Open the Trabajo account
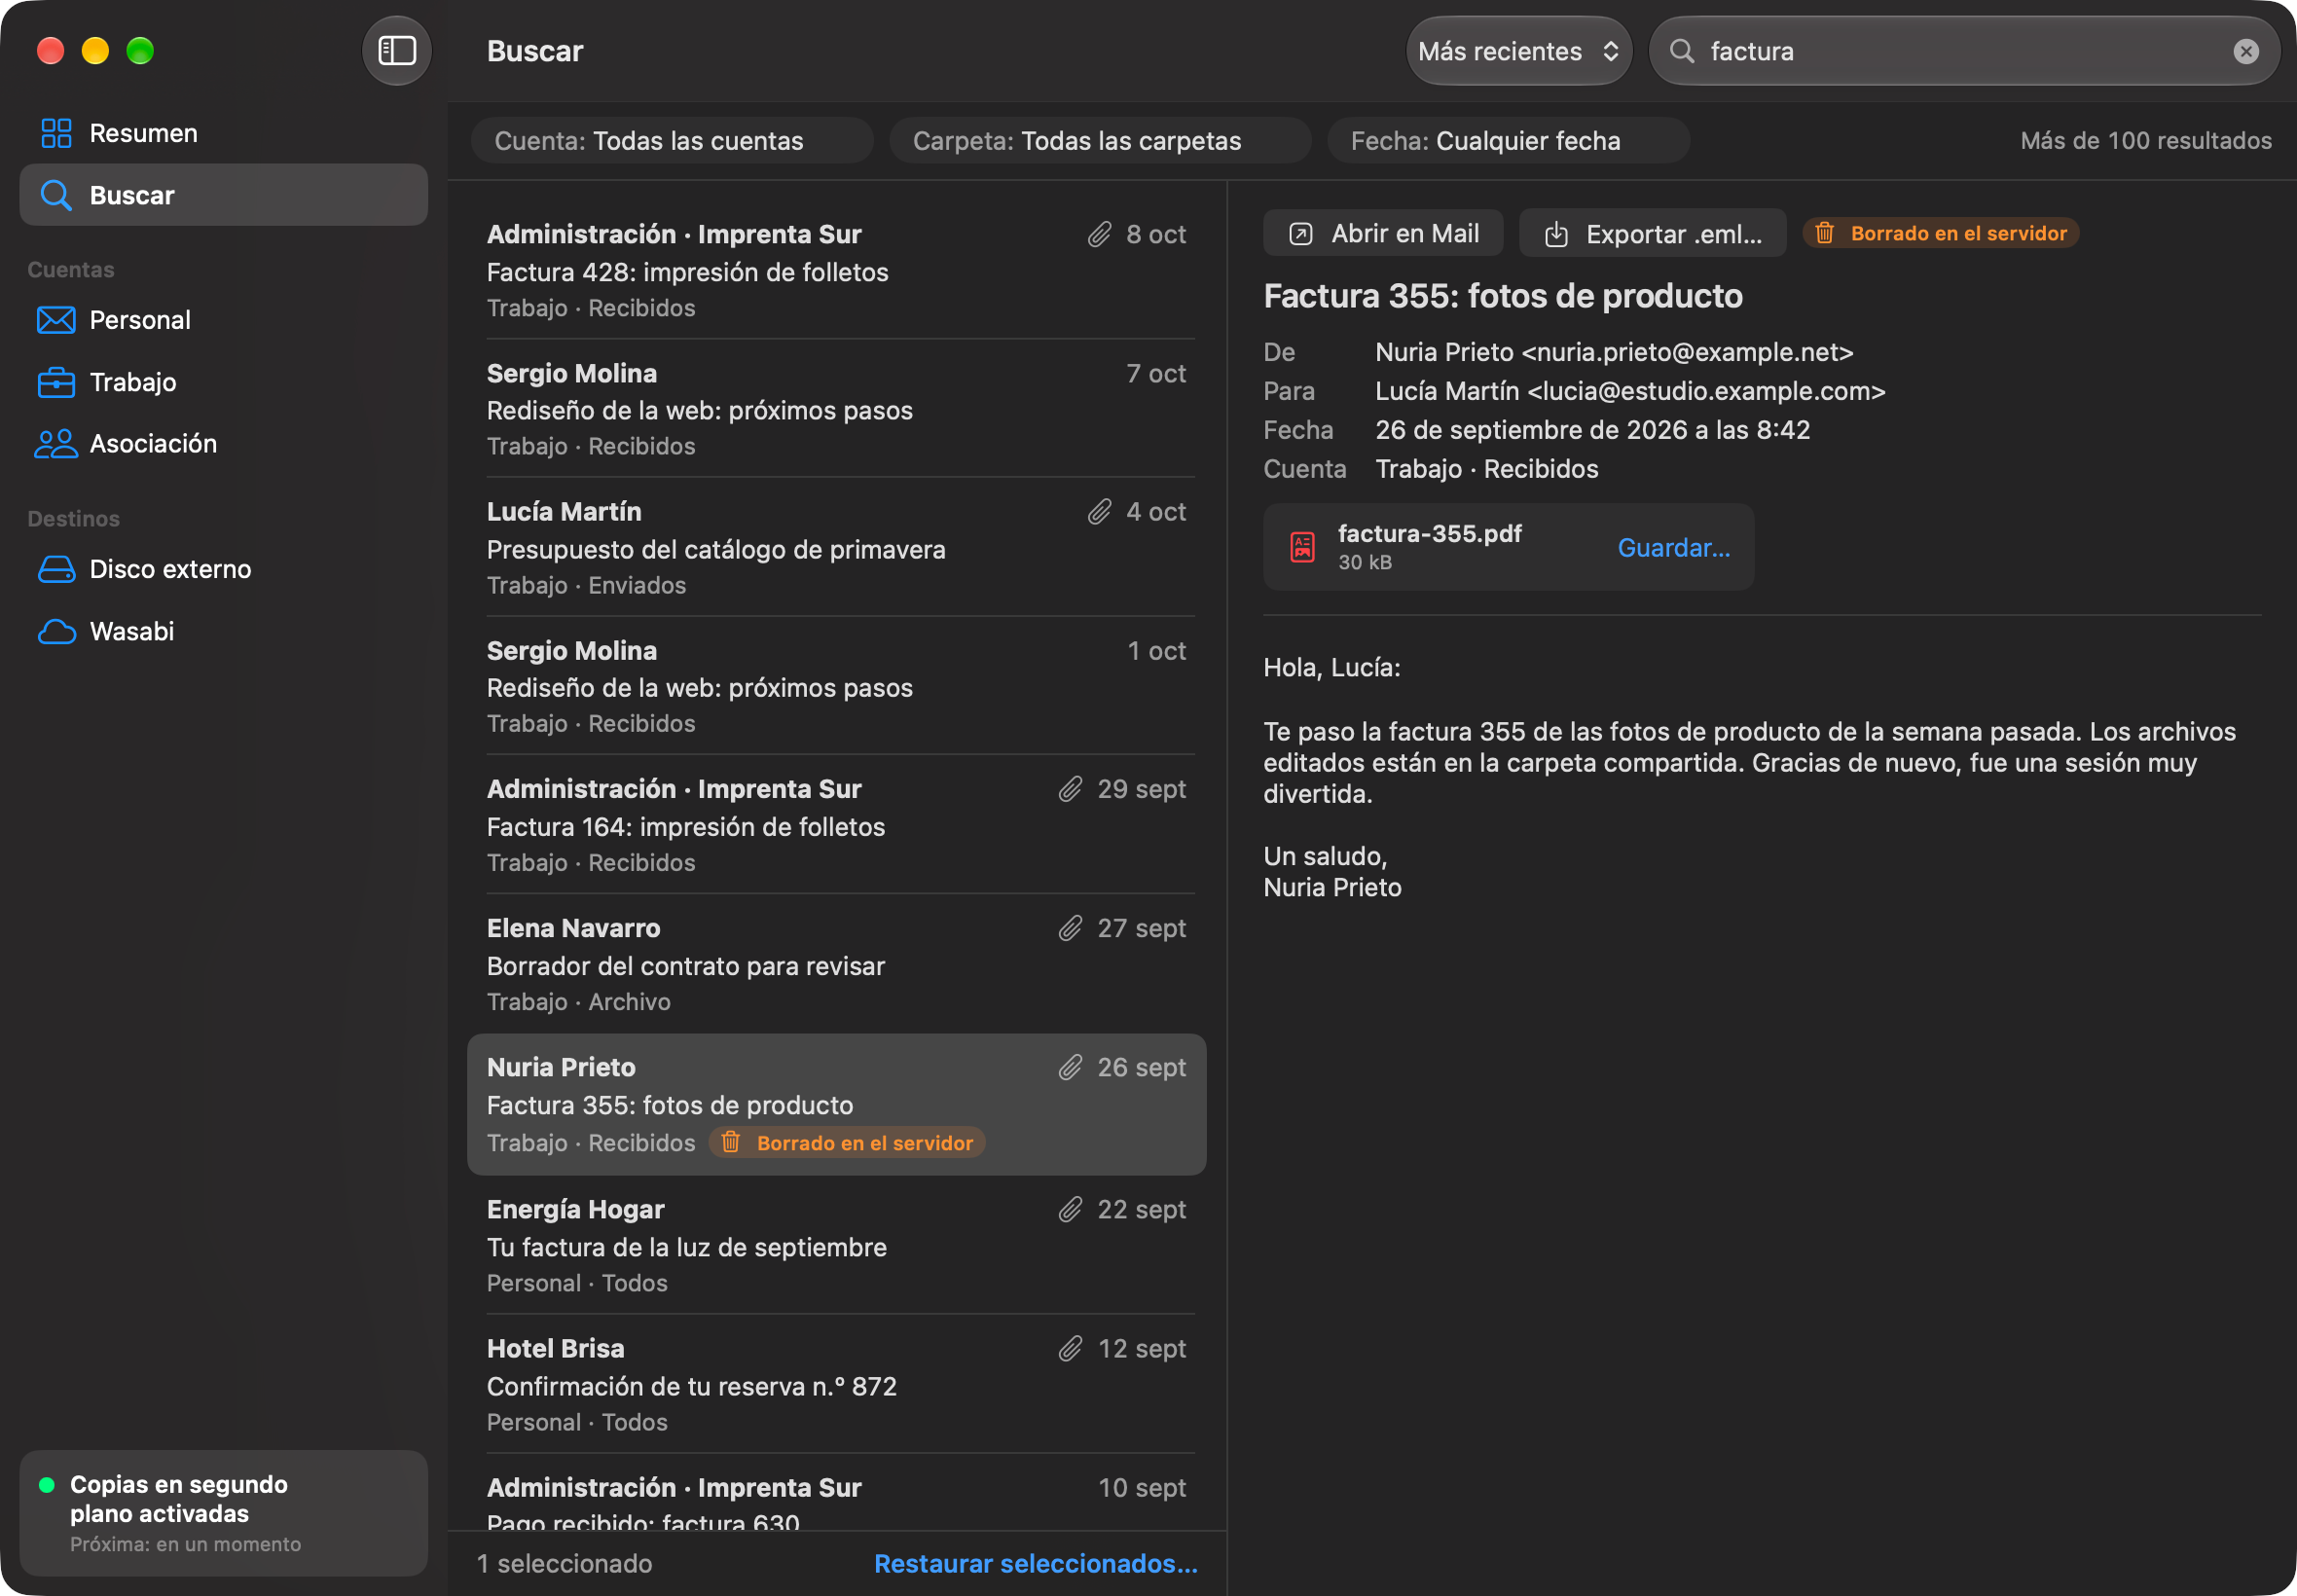The image size is (2297, 1596). [224, 382]
